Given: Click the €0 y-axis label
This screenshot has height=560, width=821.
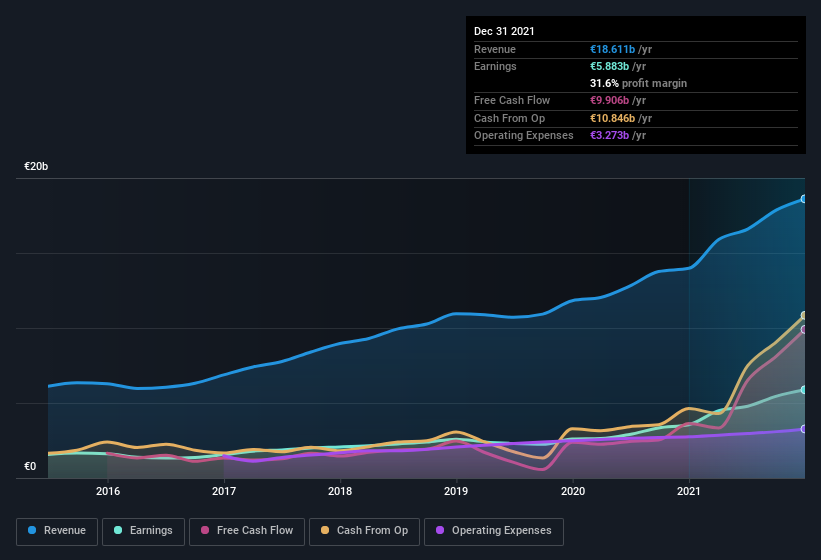Looking at the screenshot, I should point(30,466).
